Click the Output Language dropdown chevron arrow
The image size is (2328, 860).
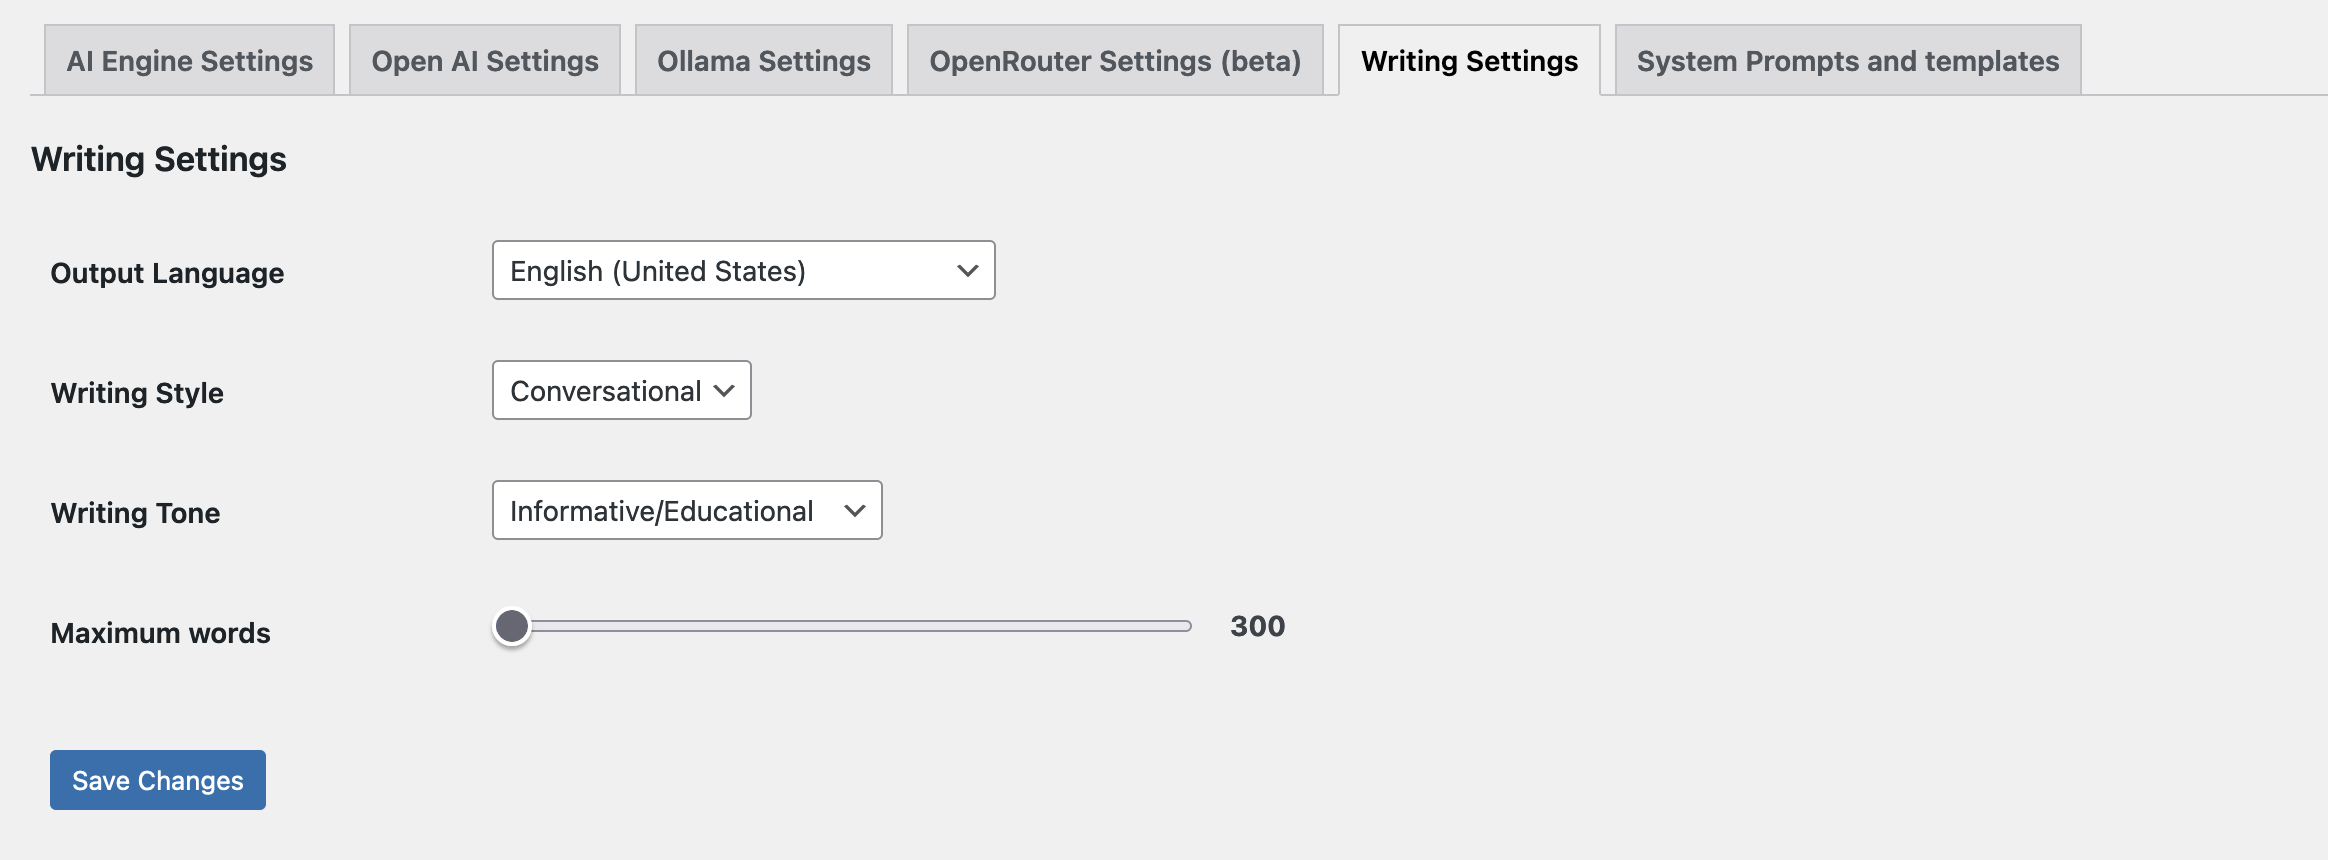point(967,271)
